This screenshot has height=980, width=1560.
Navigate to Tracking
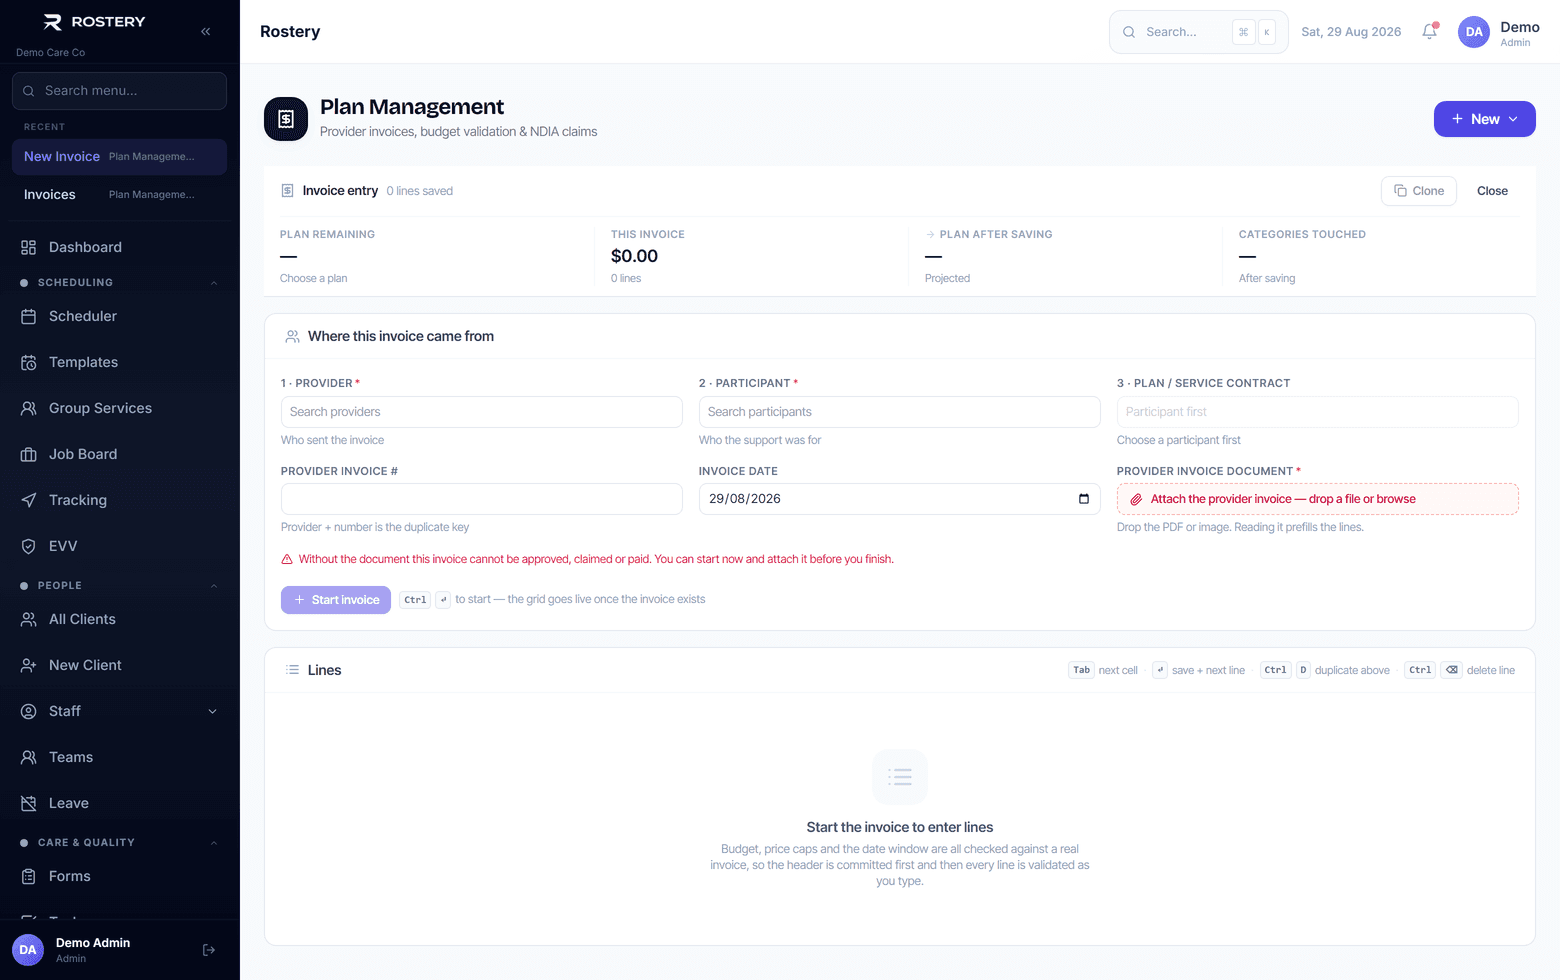coord(120,500)
